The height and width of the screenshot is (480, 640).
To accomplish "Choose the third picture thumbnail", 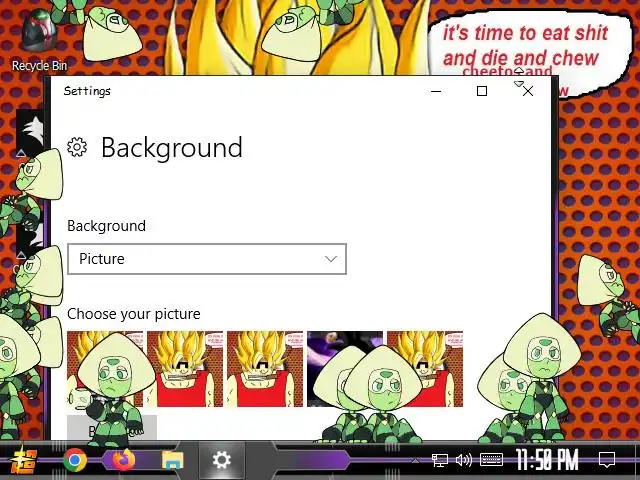I will coord(265,369).
